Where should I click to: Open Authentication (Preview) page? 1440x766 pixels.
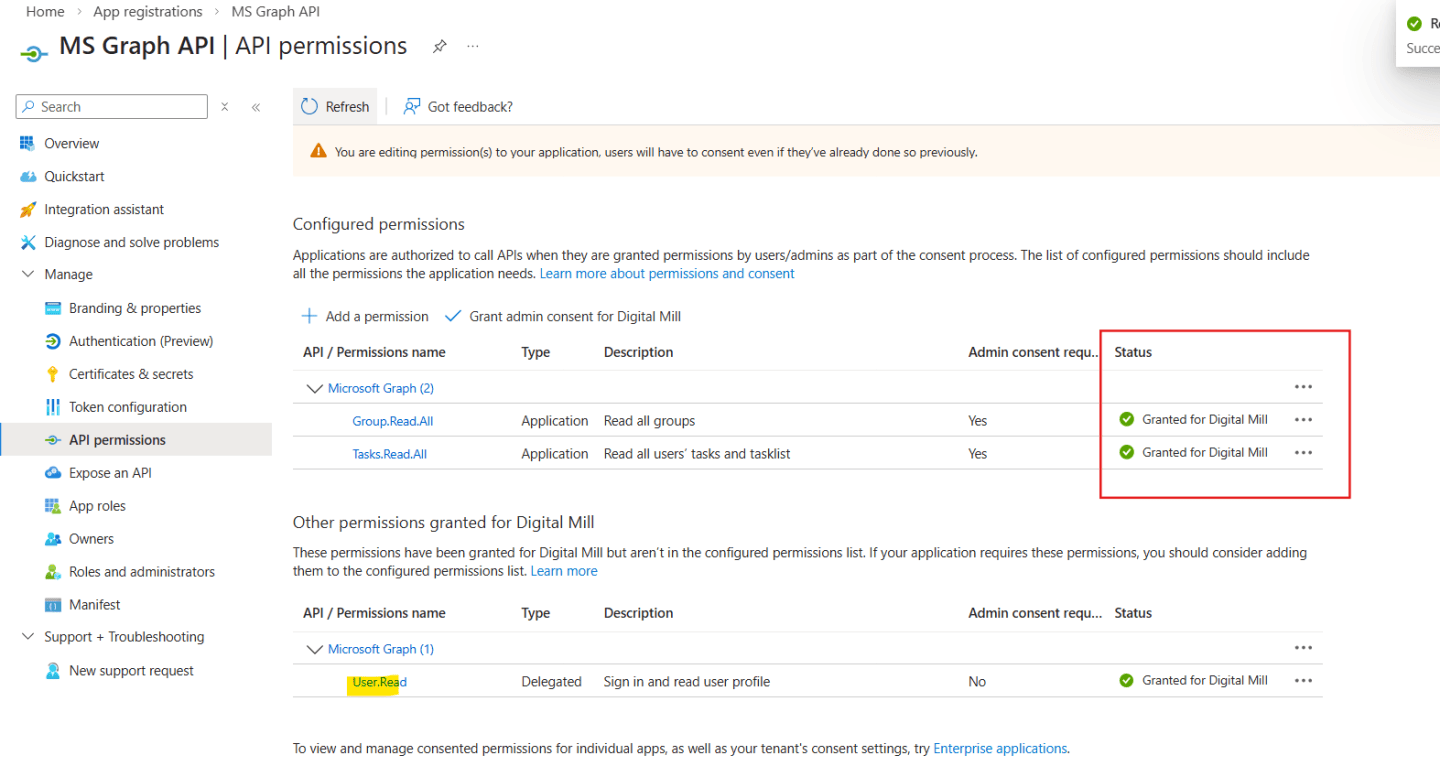[141, 341]
